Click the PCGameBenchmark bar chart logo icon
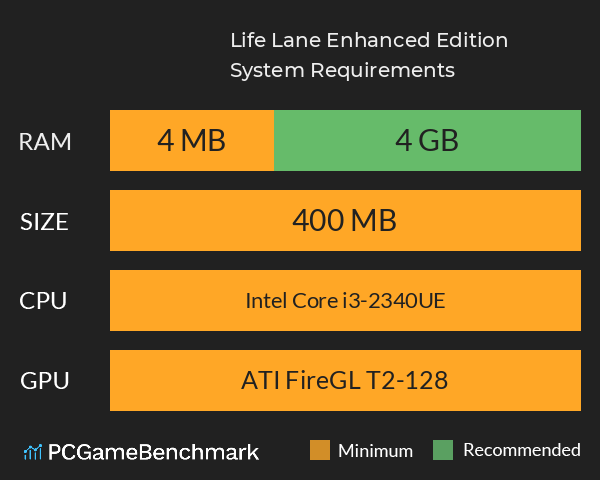 click(x=32, y=452)
